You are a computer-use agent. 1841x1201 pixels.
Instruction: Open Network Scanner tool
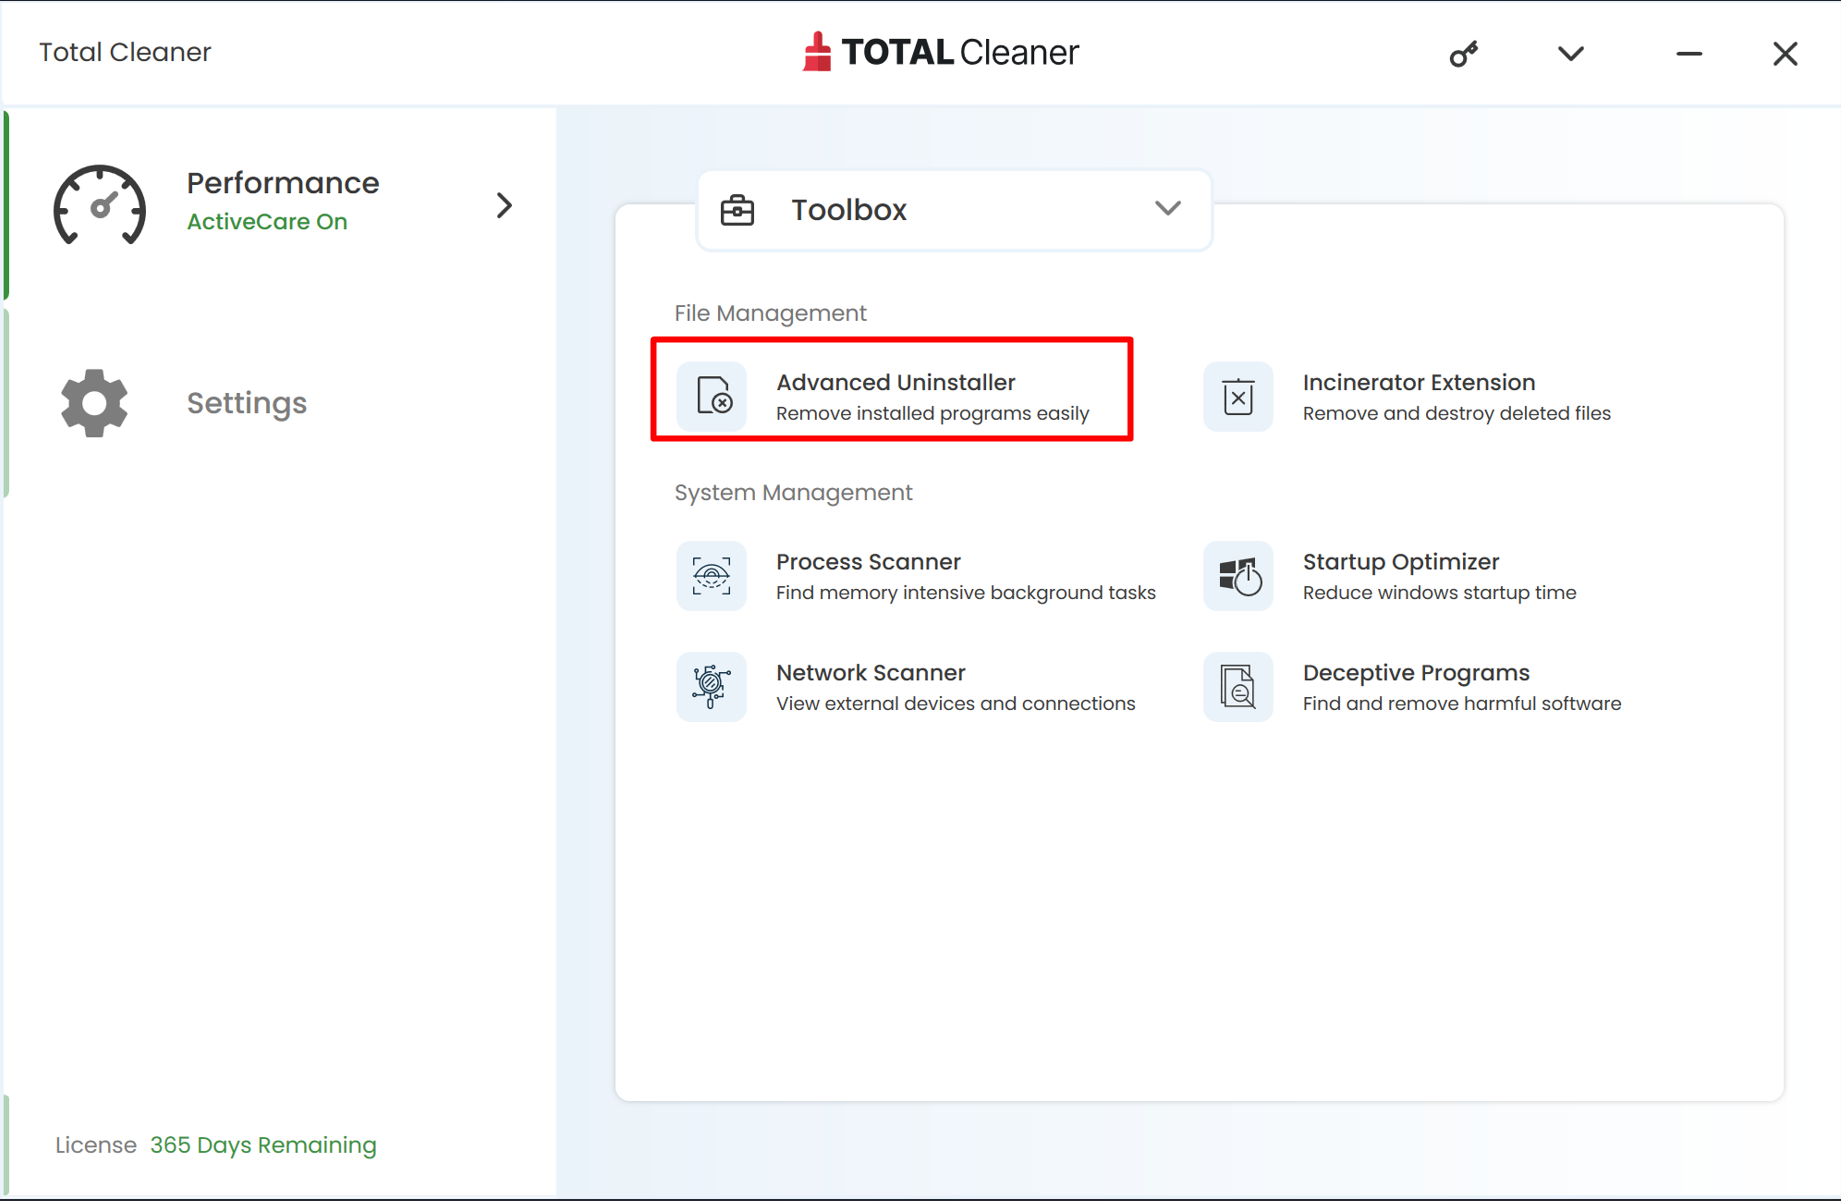point(906,687)
